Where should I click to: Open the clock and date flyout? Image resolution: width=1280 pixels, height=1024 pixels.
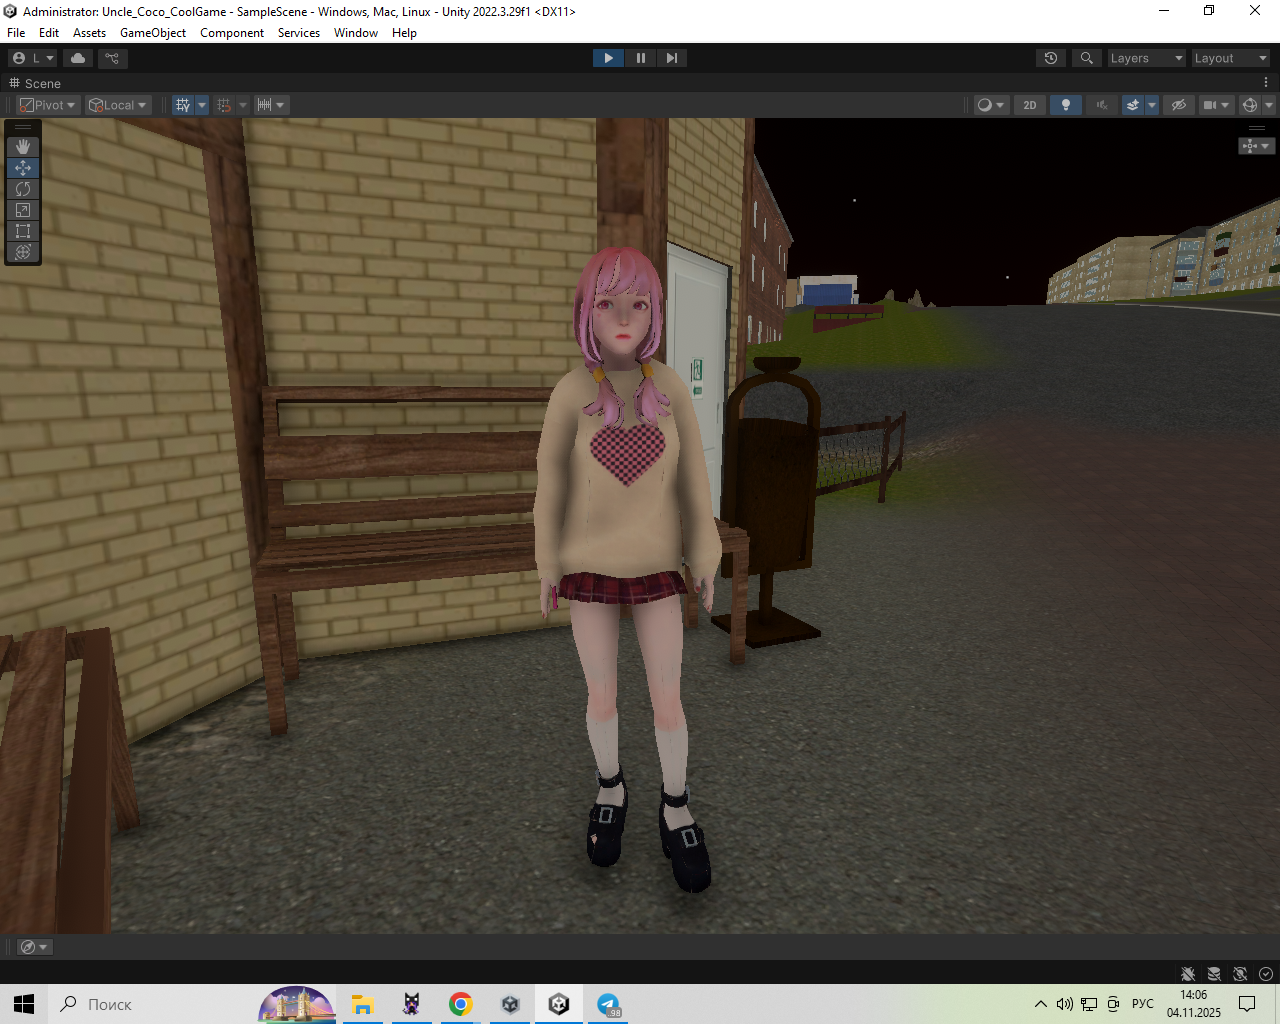pos(1194,1004)
